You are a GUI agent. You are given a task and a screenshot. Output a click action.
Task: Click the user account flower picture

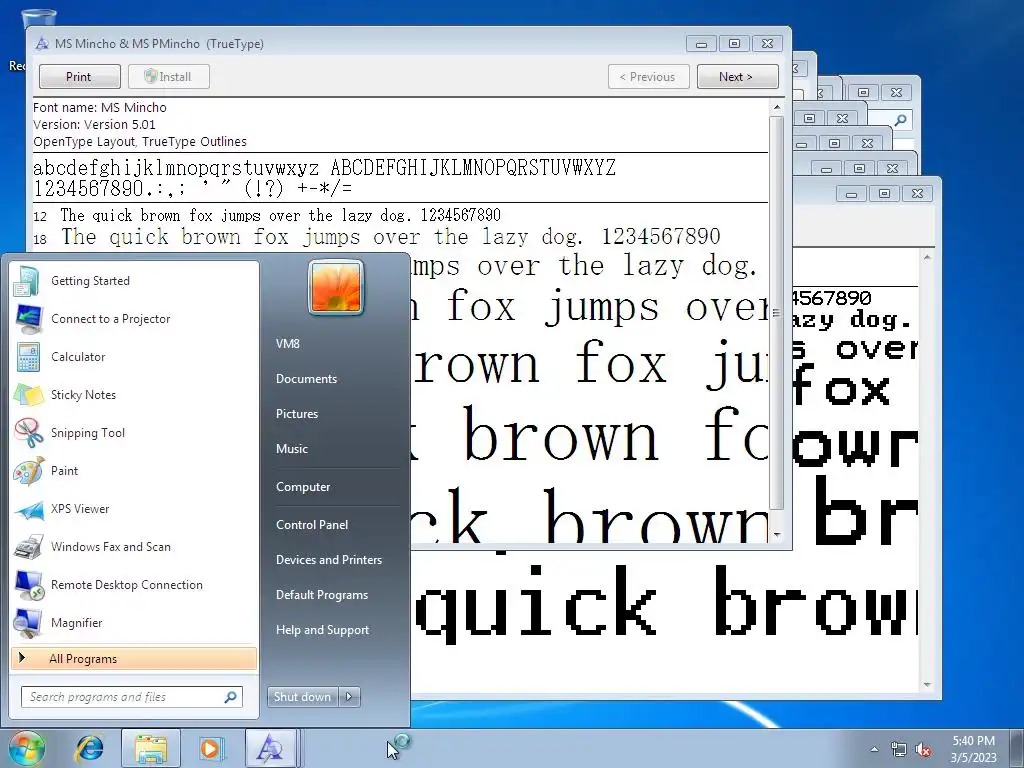point(336,287)
